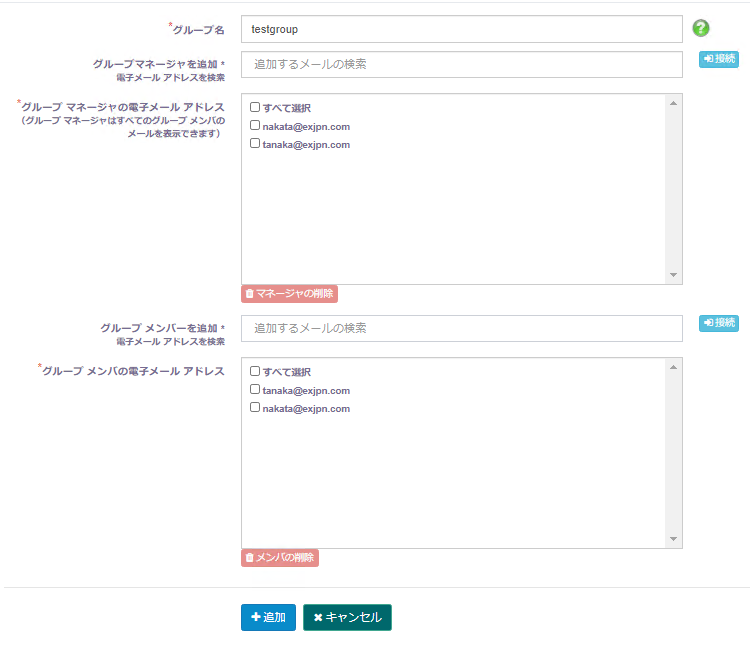Check nakata@exjpn.com in the manager list
Image resolution: width=750 pixels, height=647 pixels.
point(255,125)
